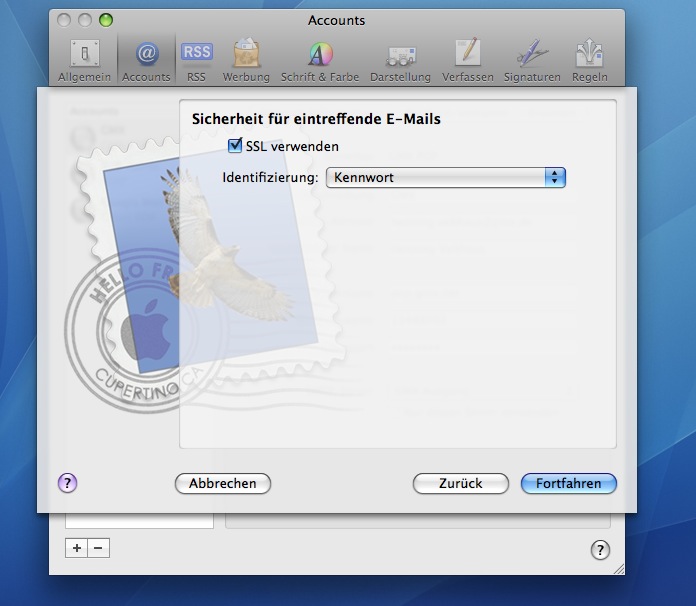Open Regeln rules preferences

point(589,61)
